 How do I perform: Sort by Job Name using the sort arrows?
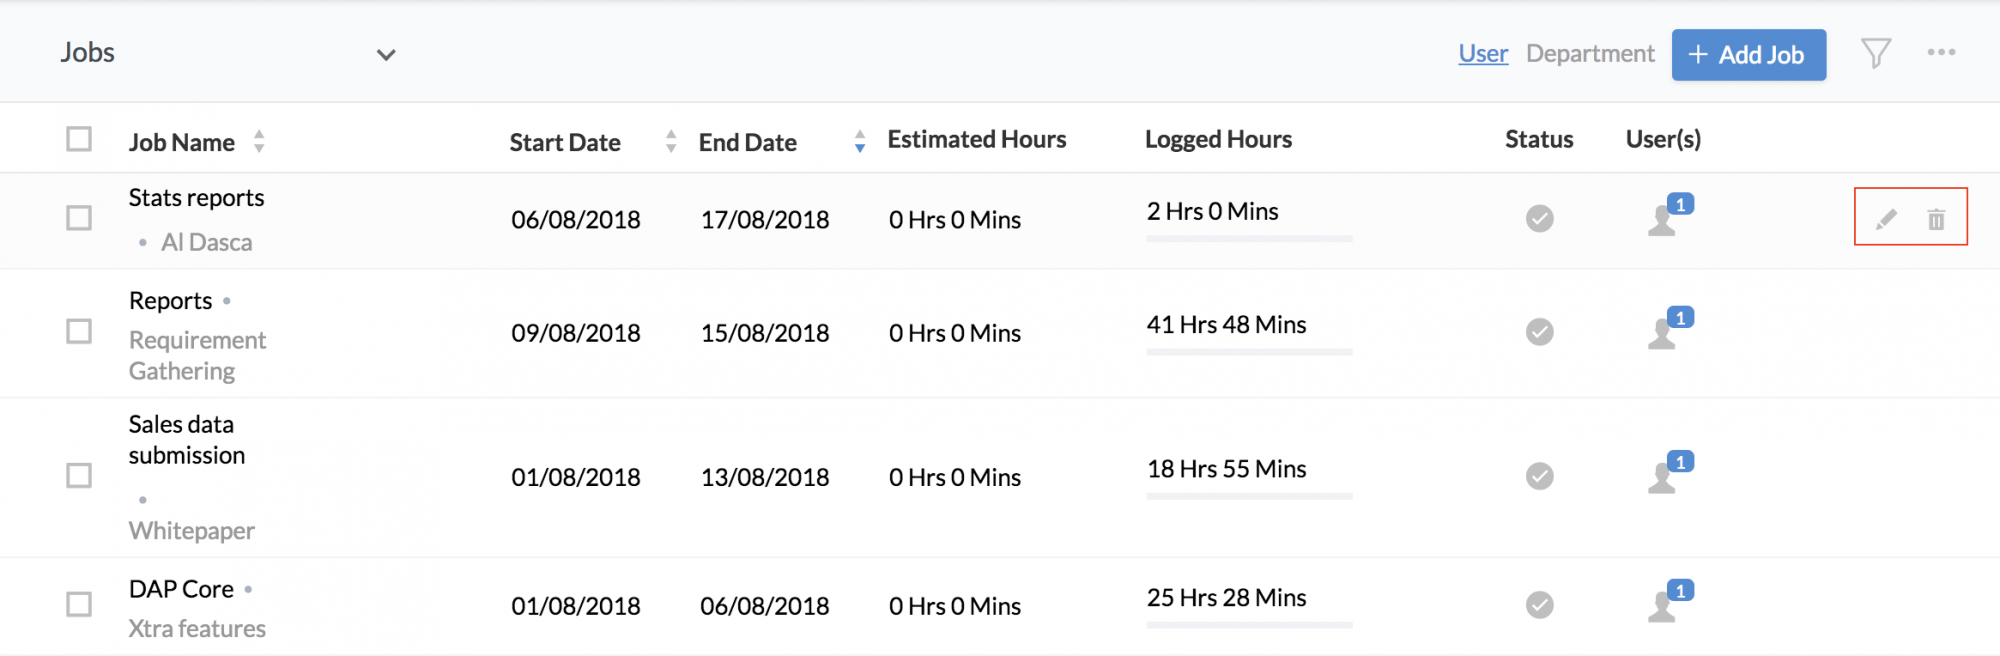(259, 141)
